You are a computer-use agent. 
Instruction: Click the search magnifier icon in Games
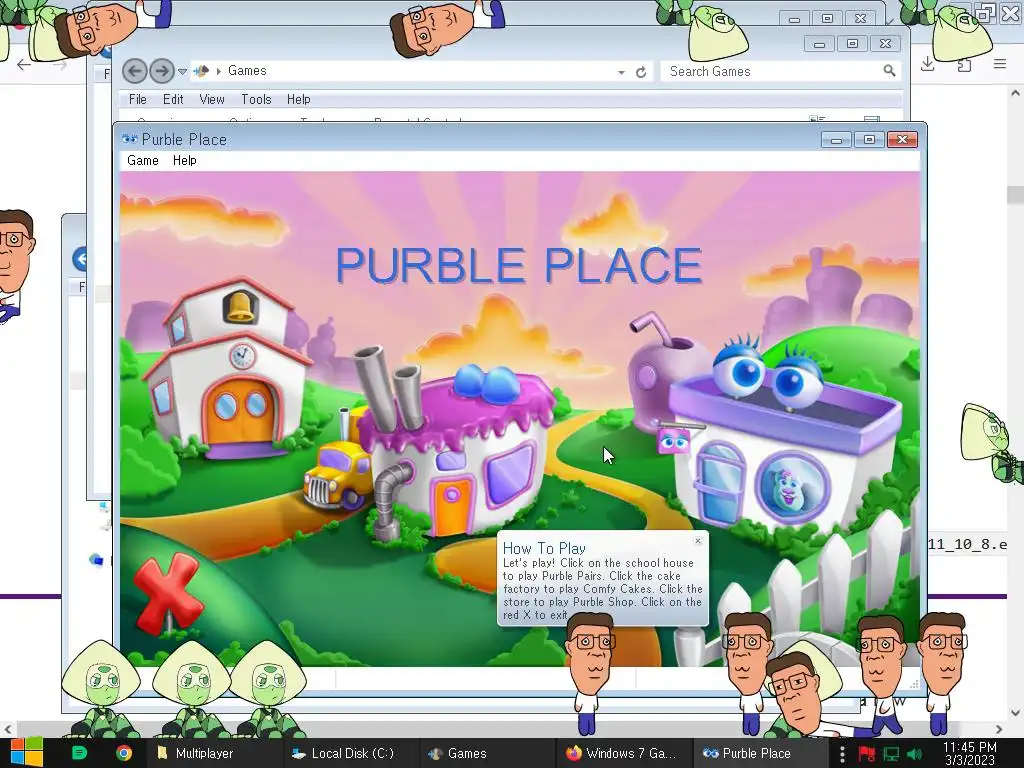click(x=889, y=71)
